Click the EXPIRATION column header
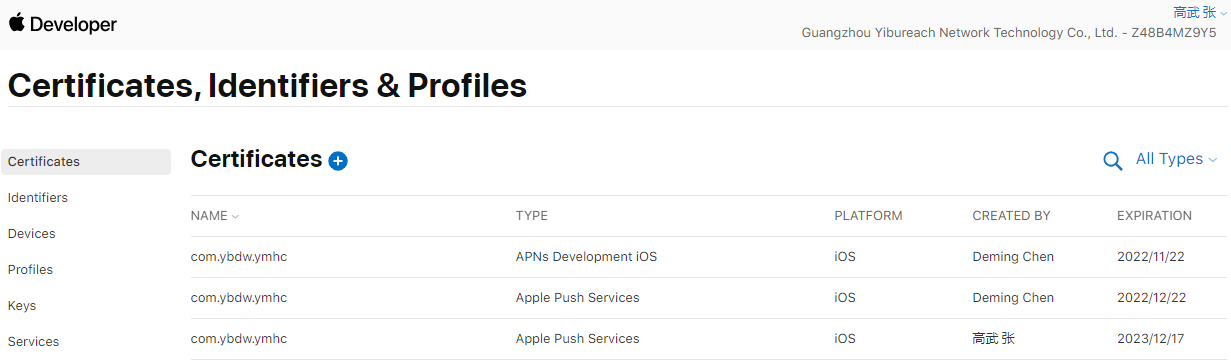The width and height of the screenshot is (1231, 362). coord(1154,216)
